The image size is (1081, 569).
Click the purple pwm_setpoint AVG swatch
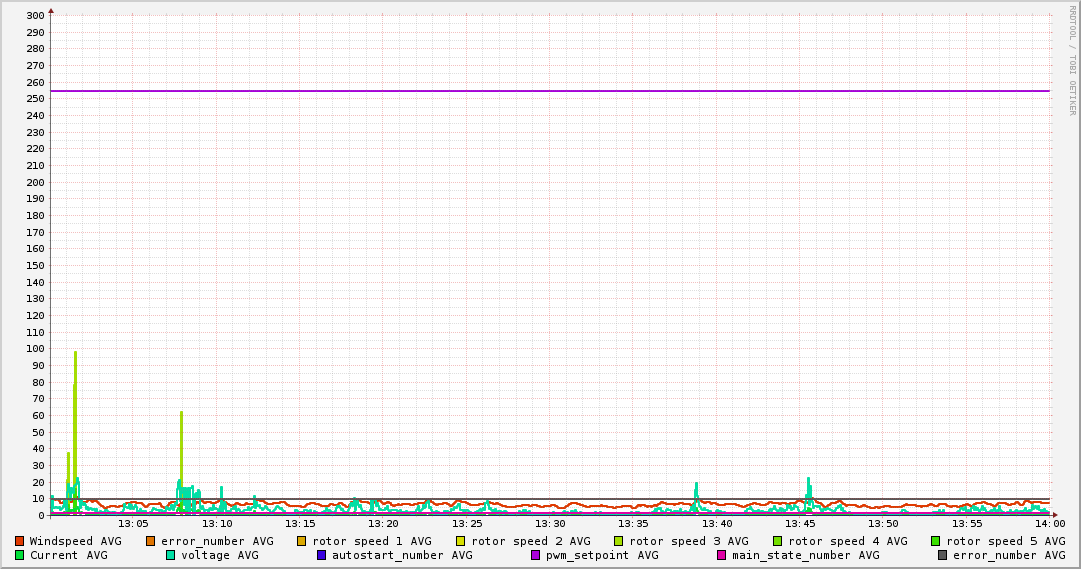536,555
